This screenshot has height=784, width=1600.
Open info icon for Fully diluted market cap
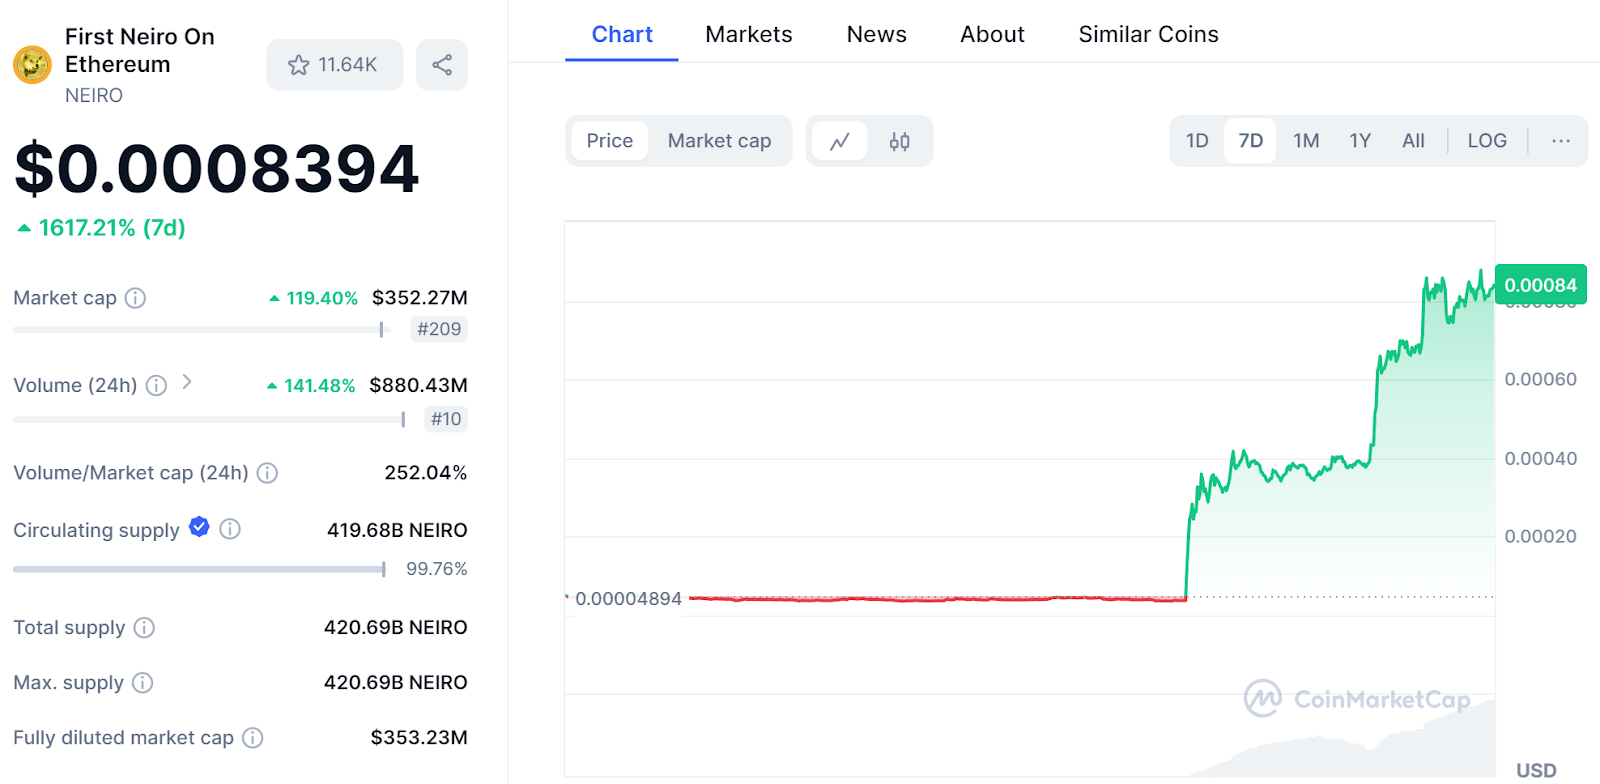[x=253, y=738]
